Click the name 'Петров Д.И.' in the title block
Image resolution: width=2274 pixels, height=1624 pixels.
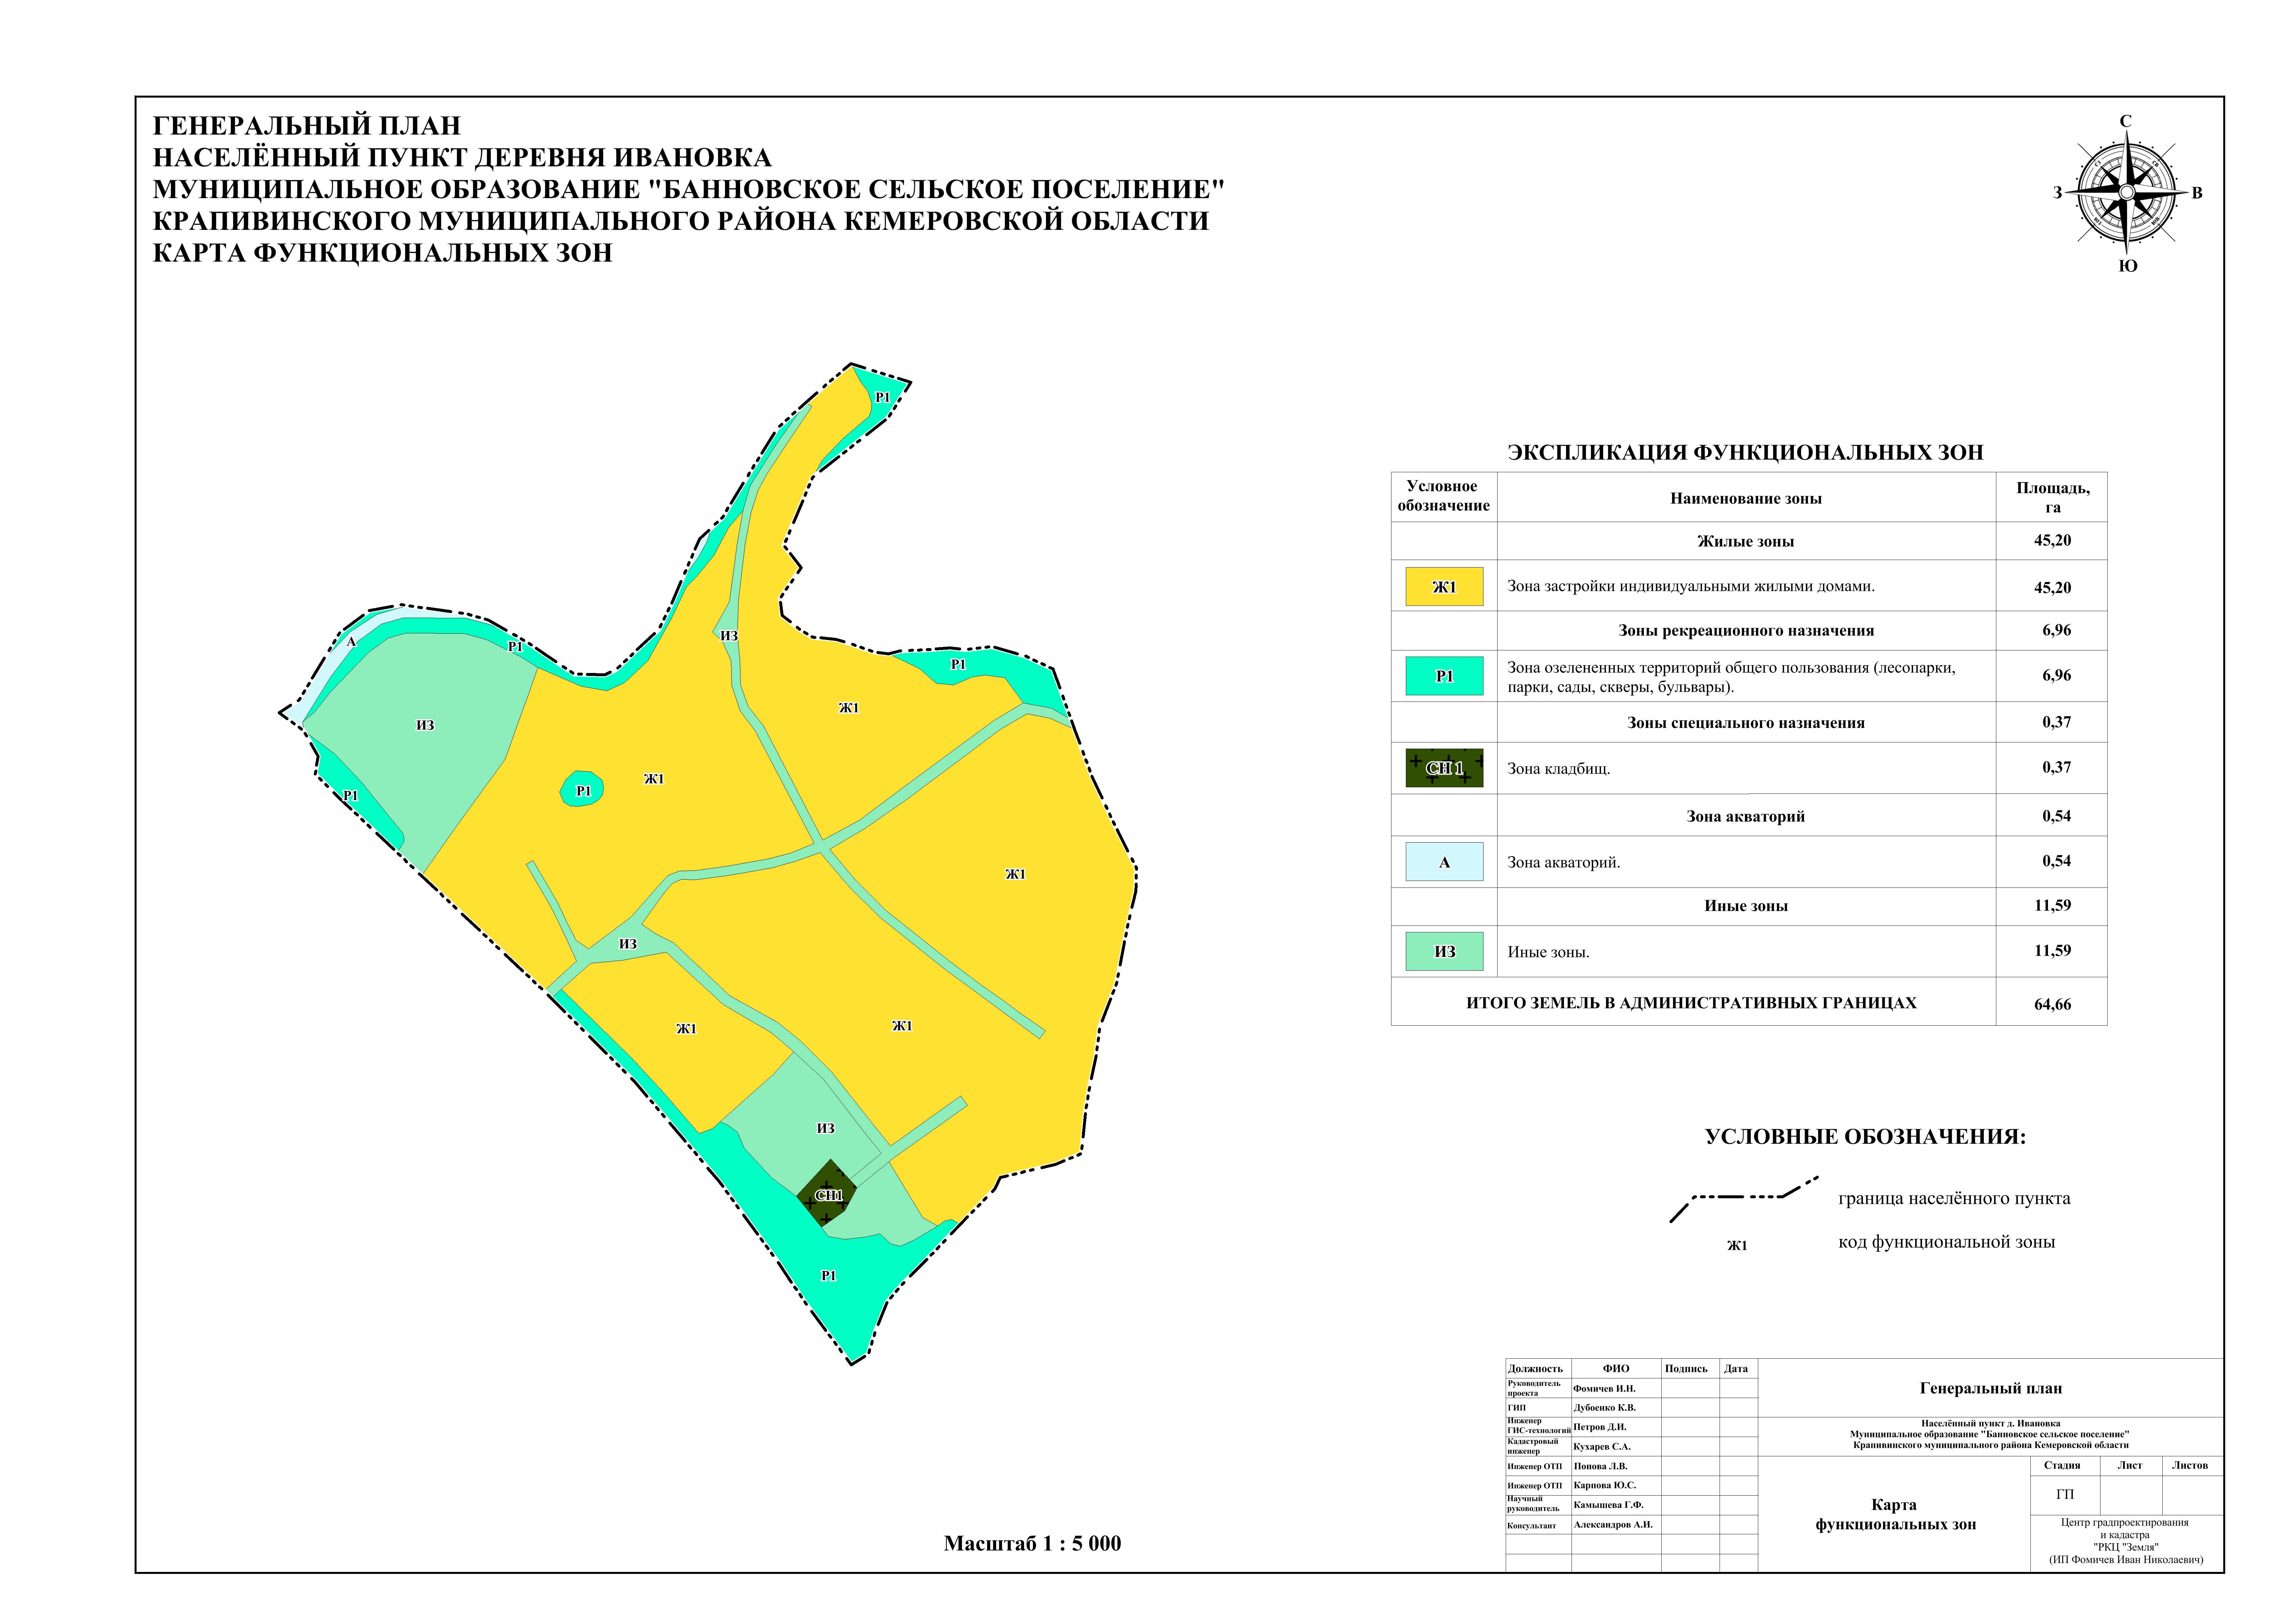(1600, 1427)
